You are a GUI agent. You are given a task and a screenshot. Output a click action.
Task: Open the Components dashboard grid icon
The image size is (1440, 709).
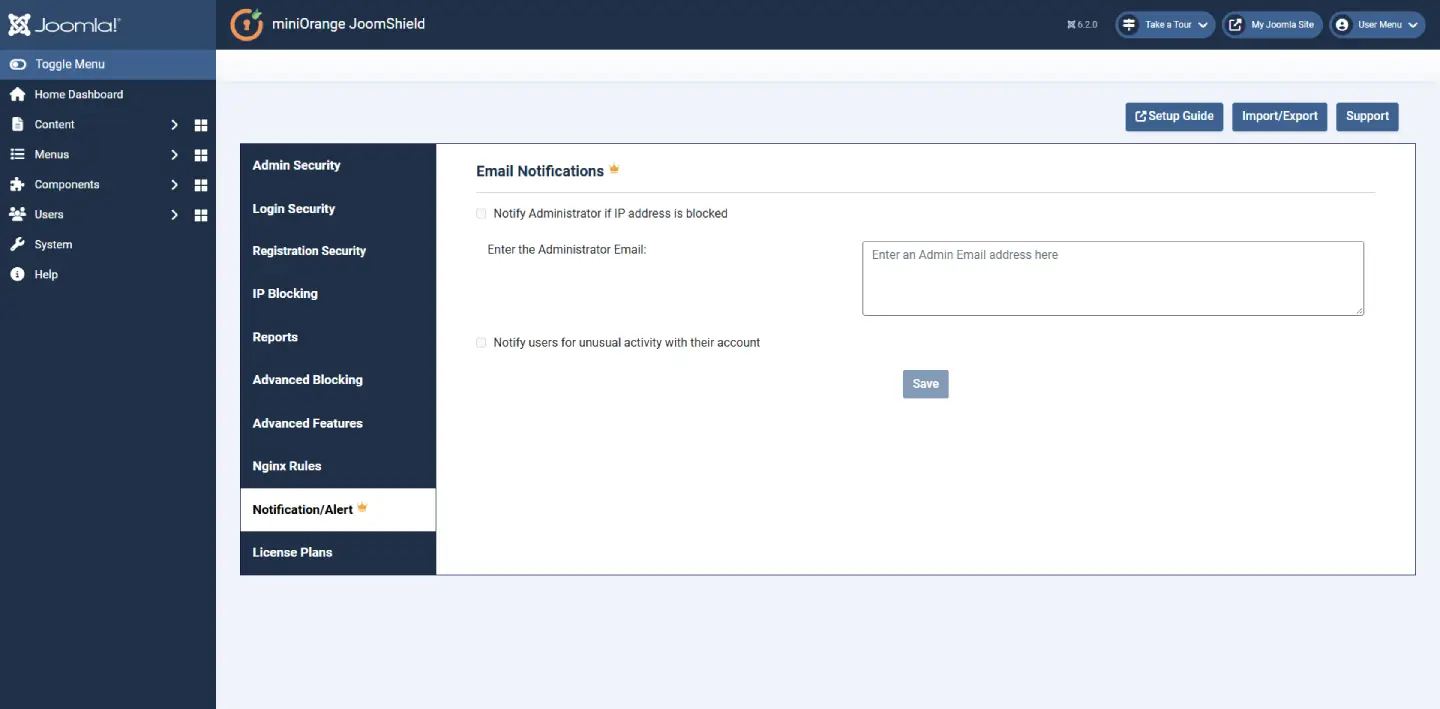coord(201,185)
